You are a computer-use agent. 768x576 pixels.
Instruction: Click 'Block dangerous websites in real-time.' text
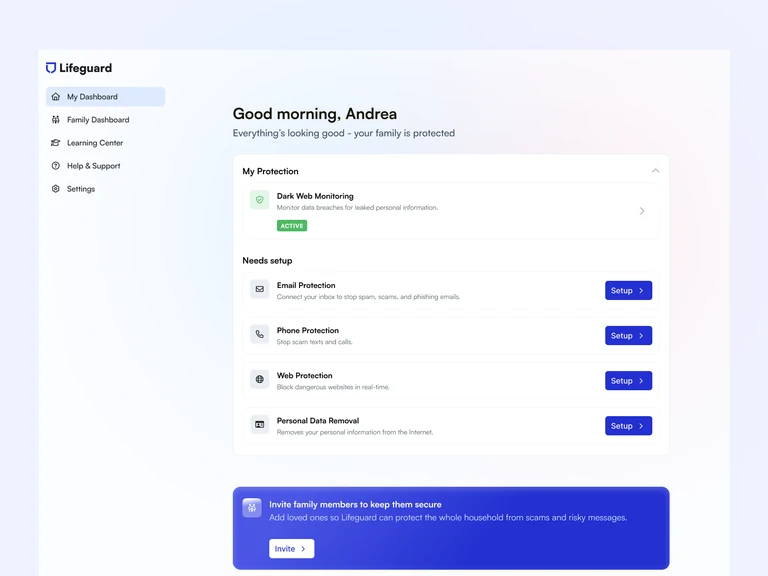[x=333, y=387]
